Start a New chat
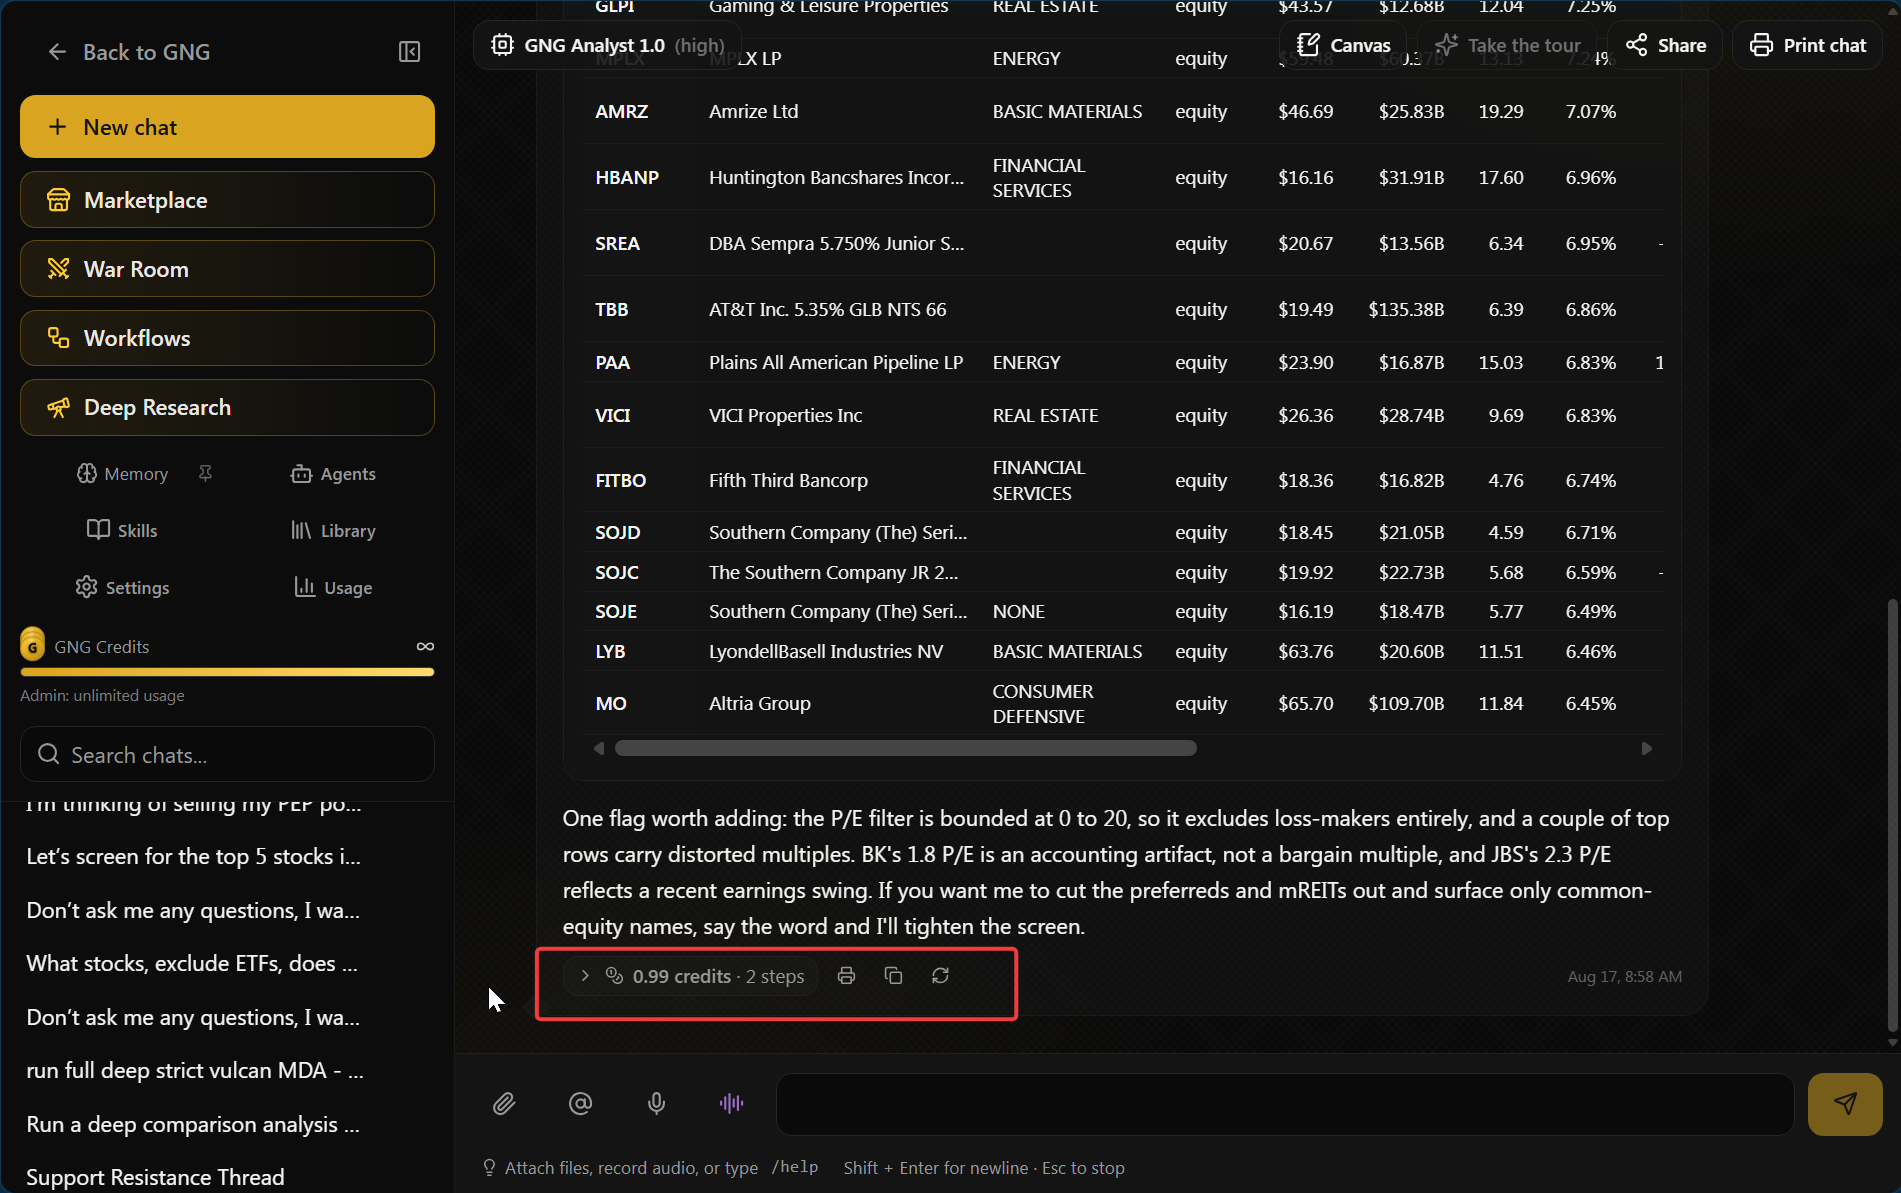The height and width of the screenshot is (1193, 1901). (x=227, y=127)
